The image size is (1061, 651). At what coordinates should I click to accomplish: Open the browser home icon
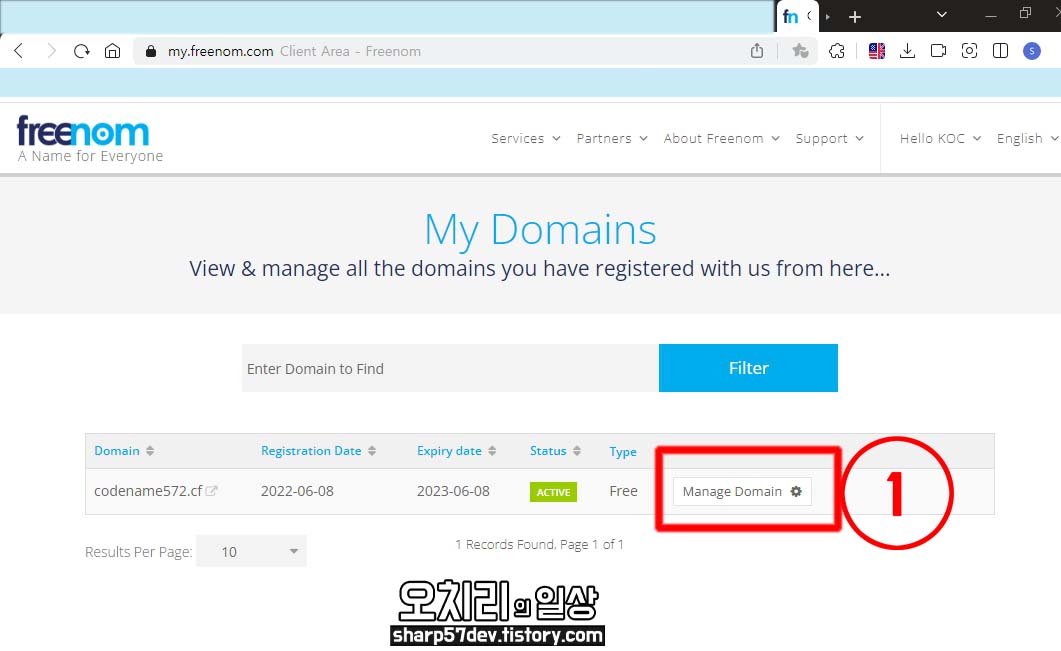pos(112,51)
